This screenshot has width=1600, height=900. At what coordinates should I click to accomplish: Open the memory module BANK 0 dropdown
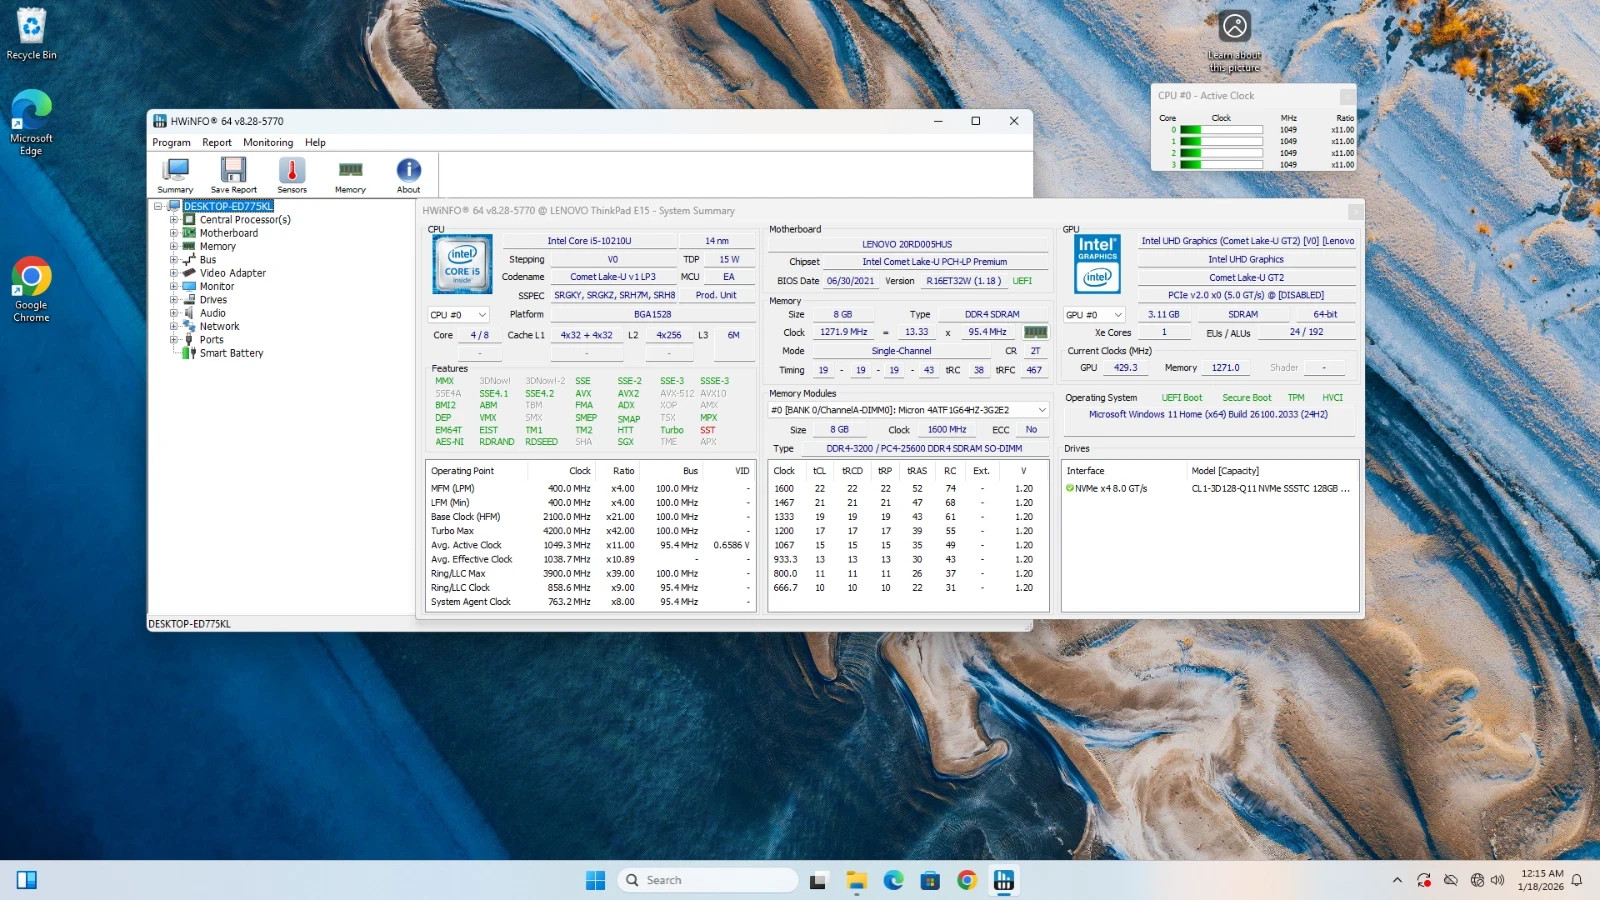[908, 410]
